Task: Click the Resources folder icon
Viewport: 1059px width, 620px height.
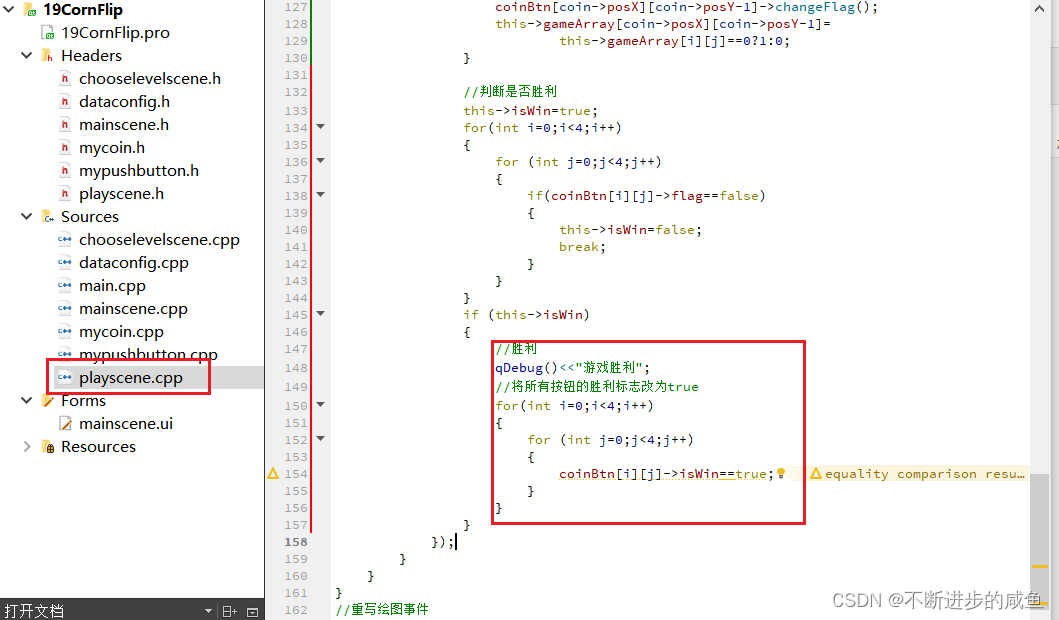Action: pyautogui.click(x=47, y=446)
